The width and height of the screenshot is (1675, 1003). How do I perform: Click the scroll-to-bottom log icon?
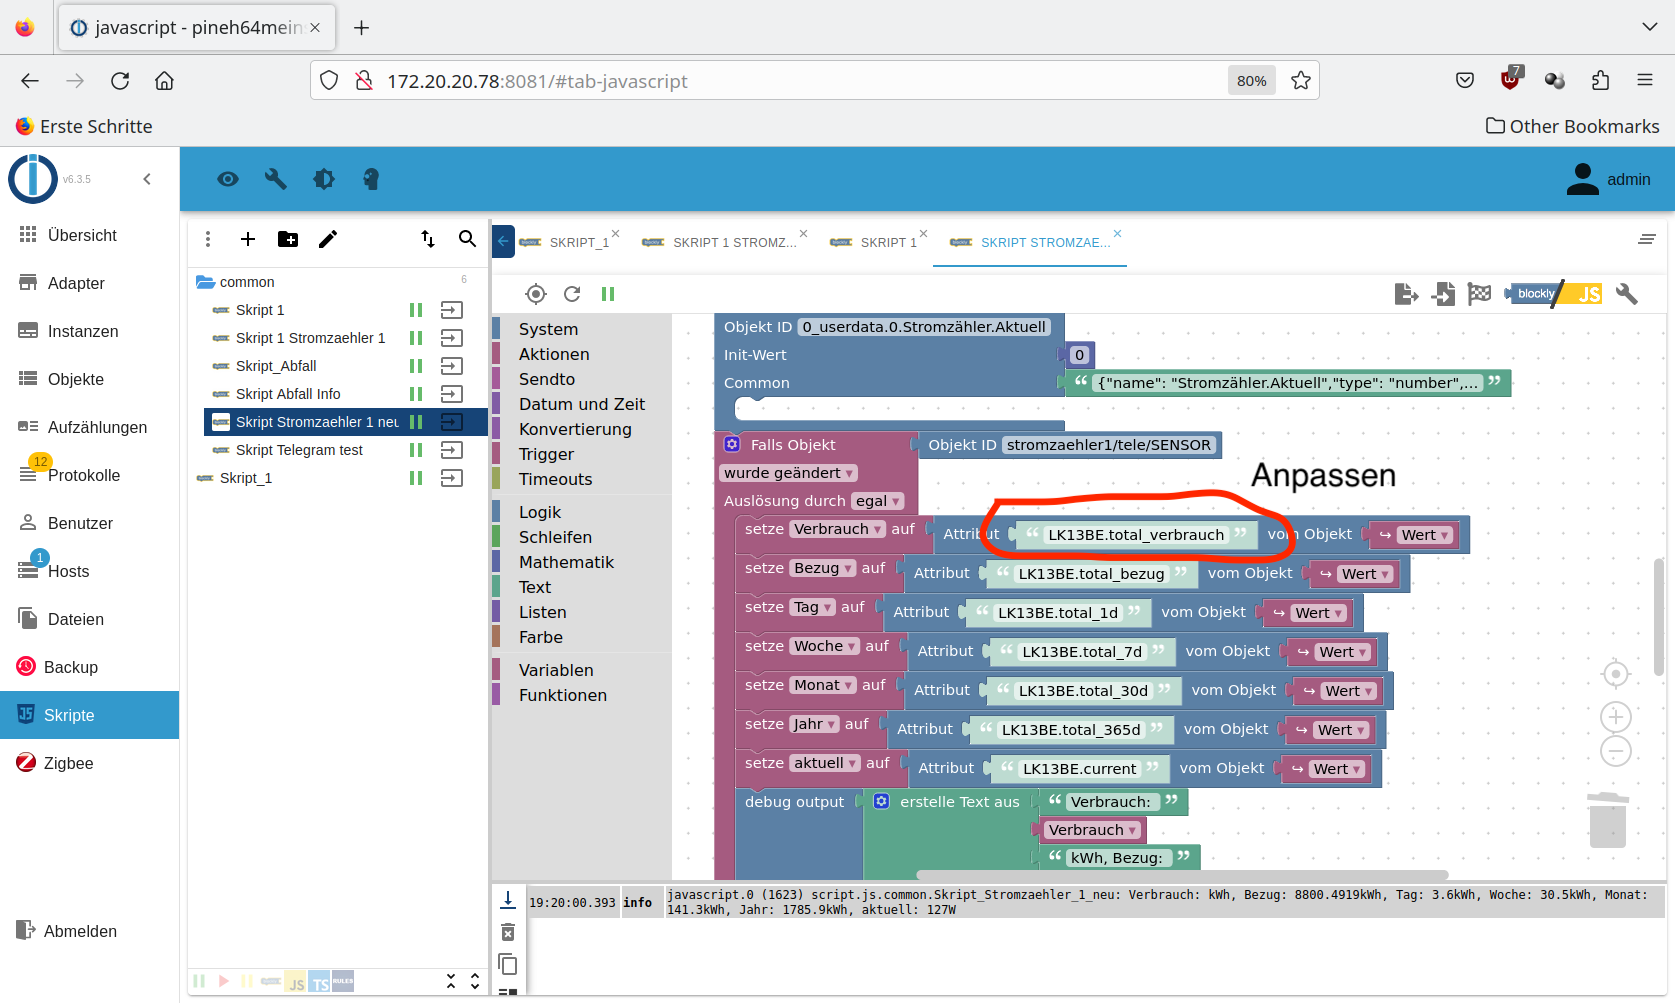click(508, 900)
